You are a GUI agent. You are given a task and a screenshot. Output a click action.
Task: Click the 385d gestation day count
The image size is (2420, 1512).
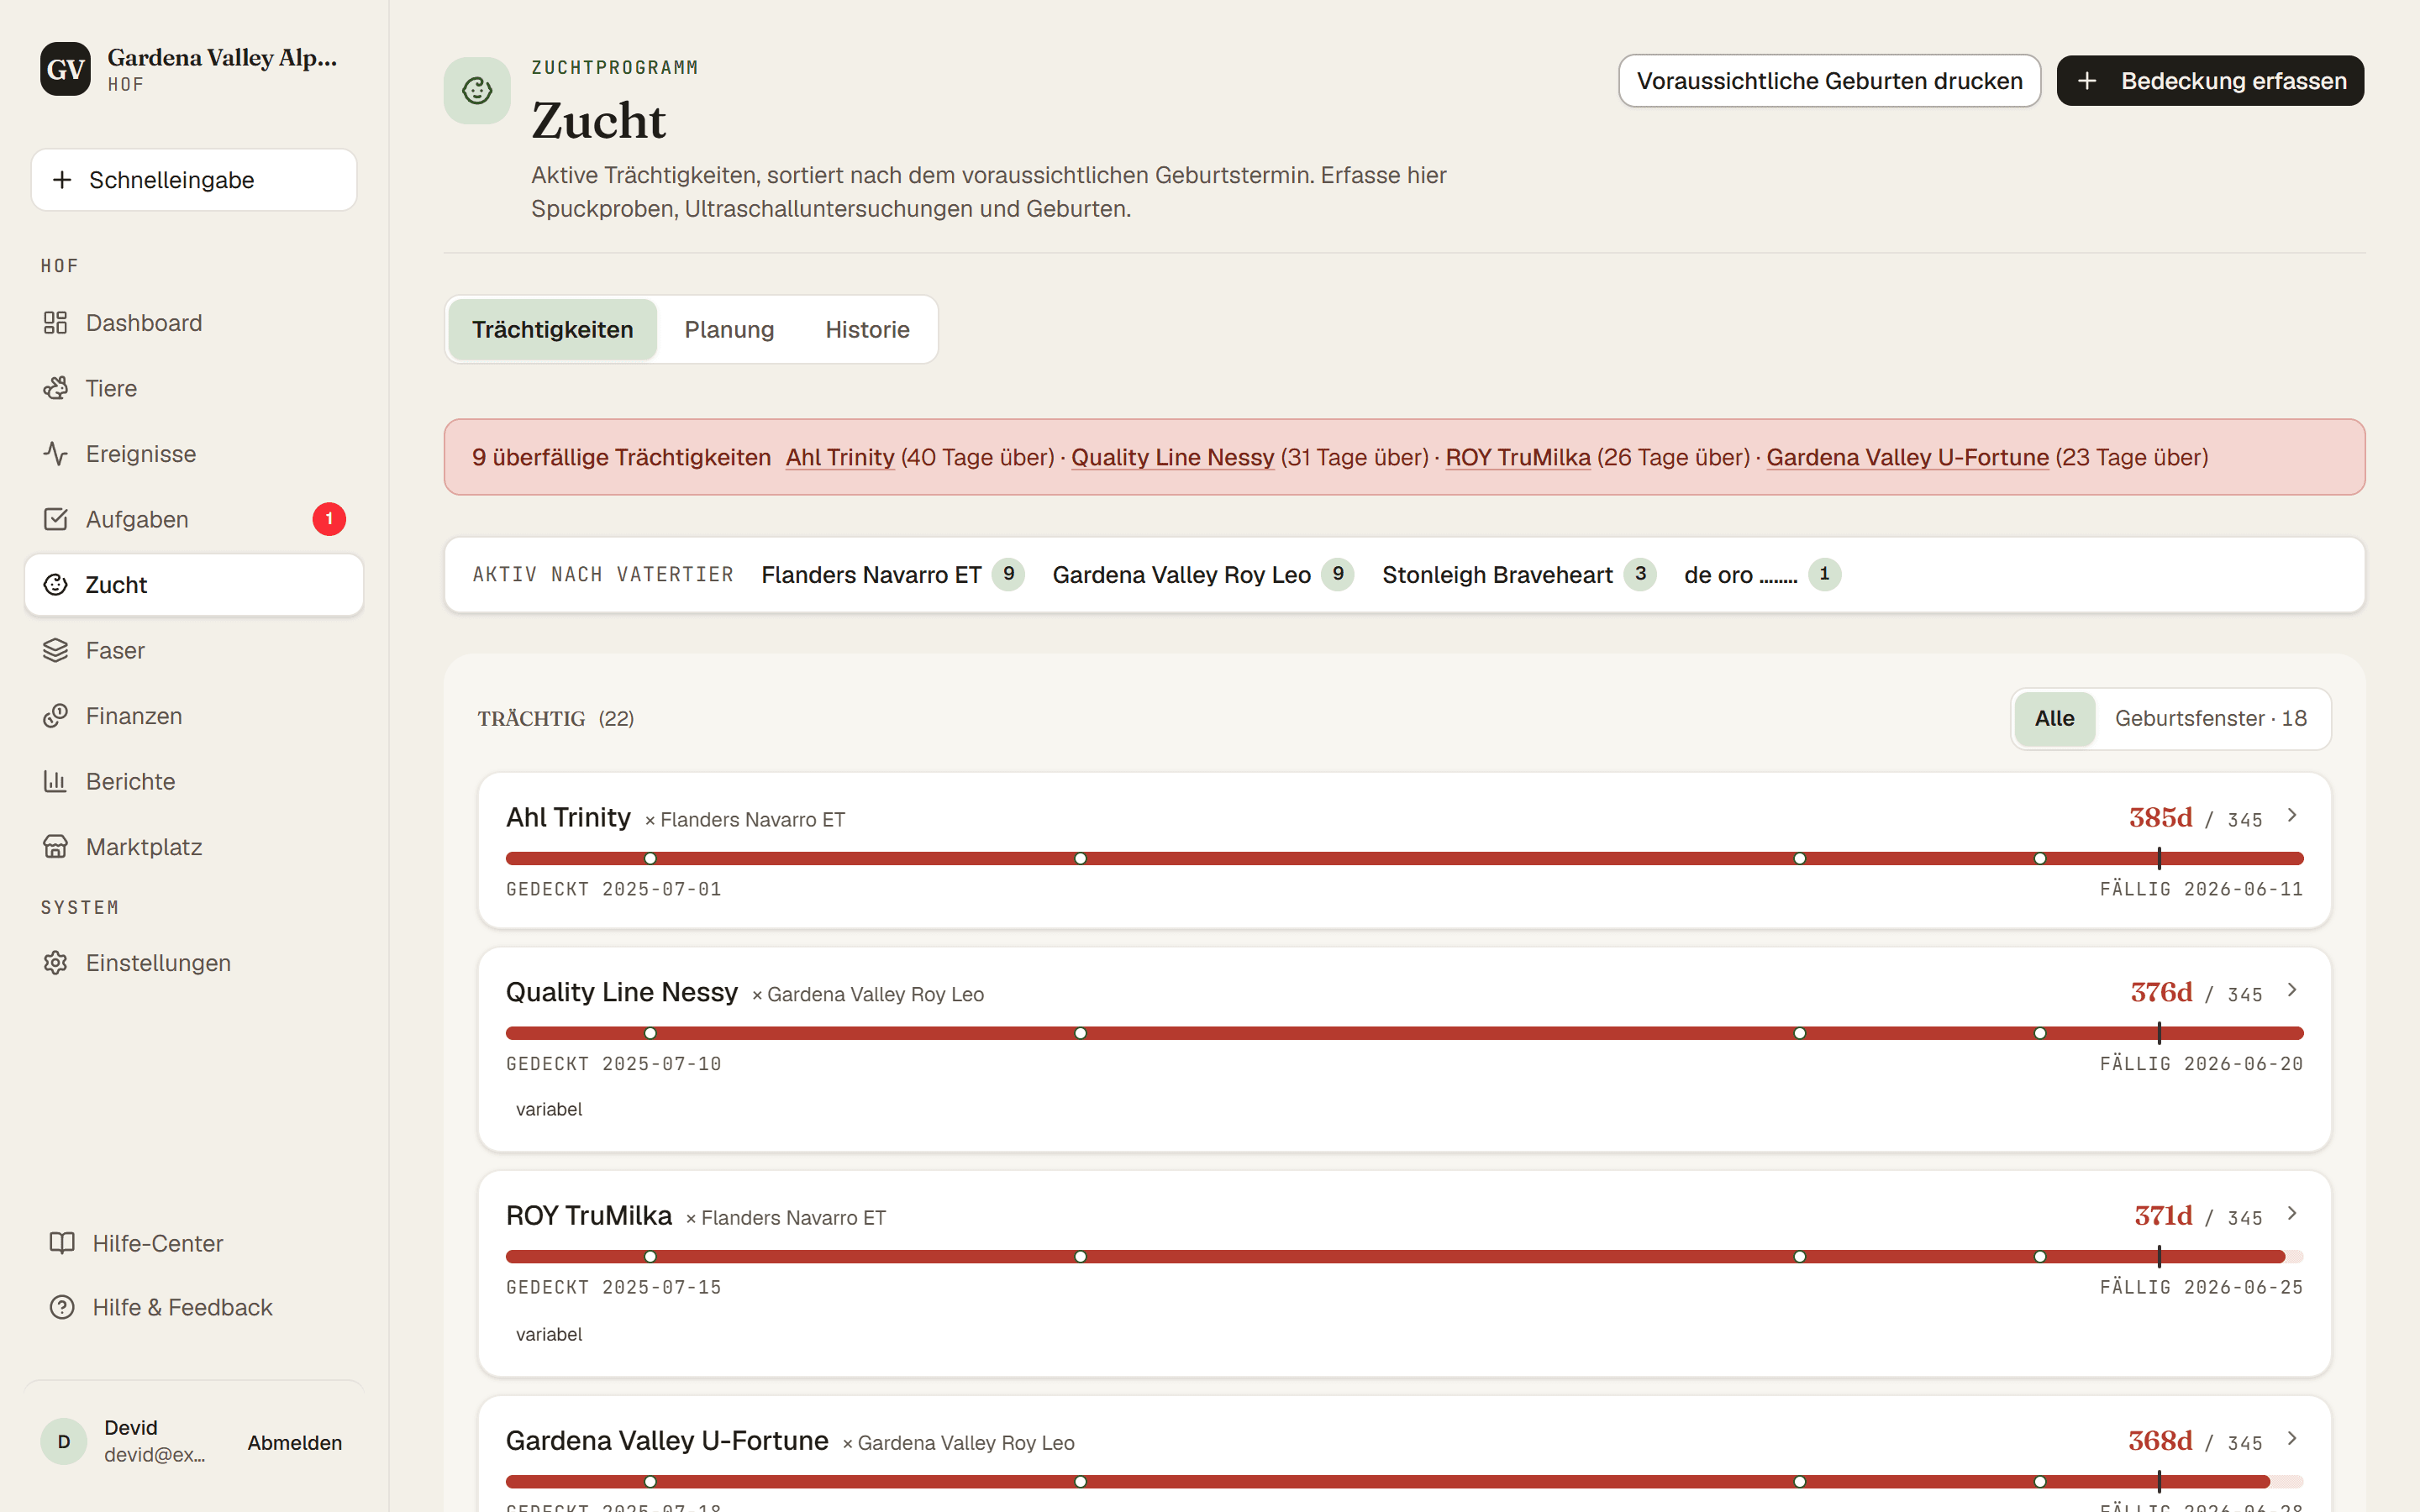click(x=2161, y=818)
